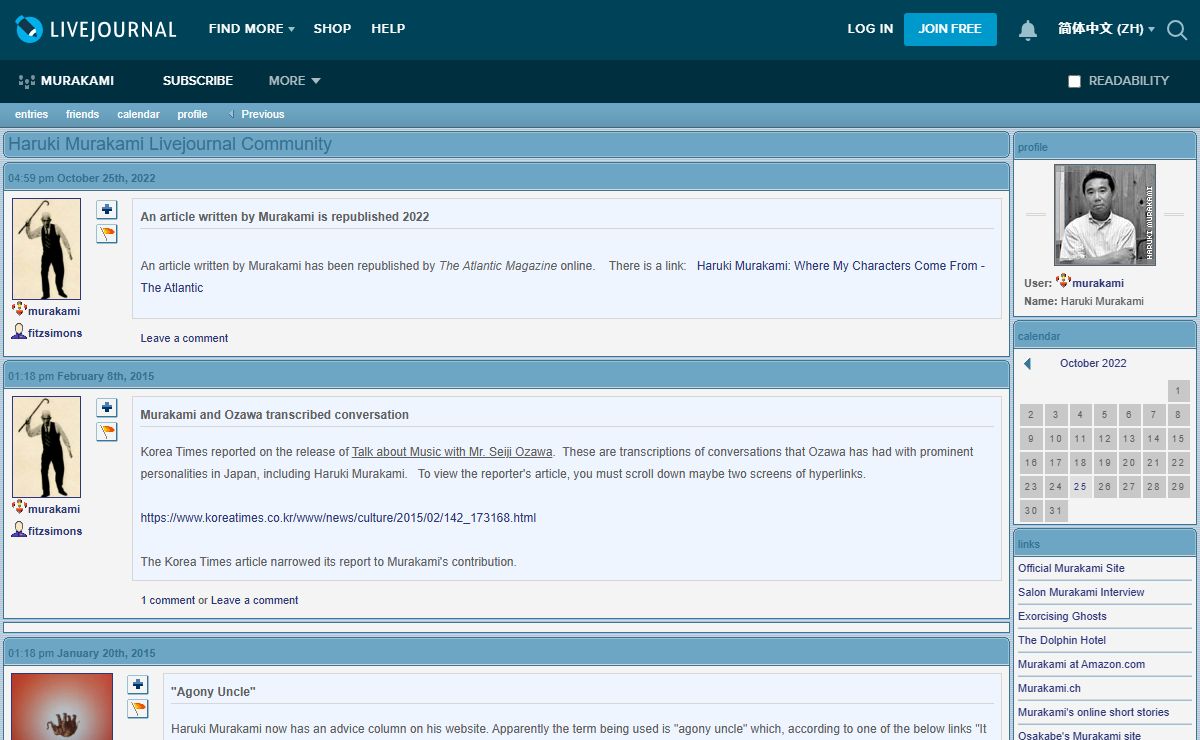Go to the friends tab

(82, 114)
